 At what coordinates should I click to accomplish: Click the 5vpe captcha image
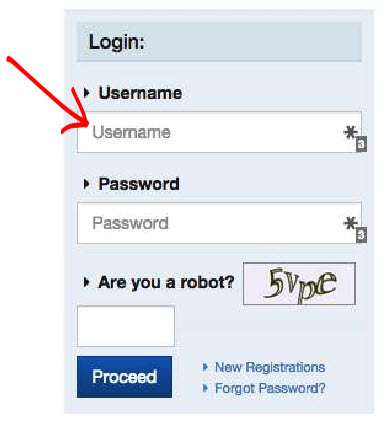tap(299, 284)
